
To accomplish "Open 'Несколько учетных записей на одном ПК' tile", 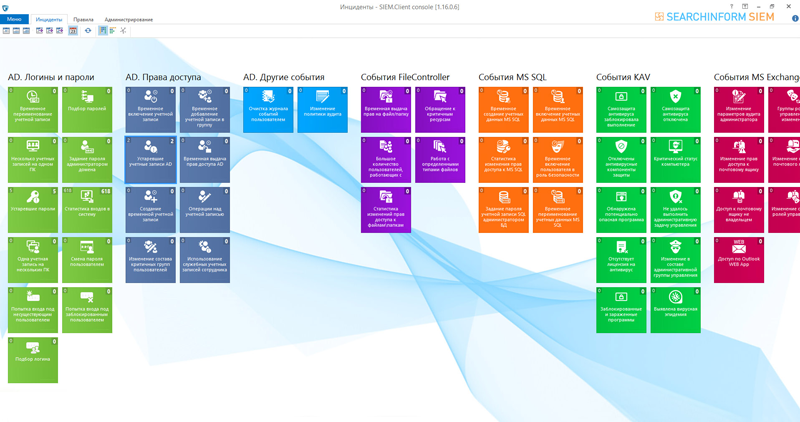I will (33, 160).
